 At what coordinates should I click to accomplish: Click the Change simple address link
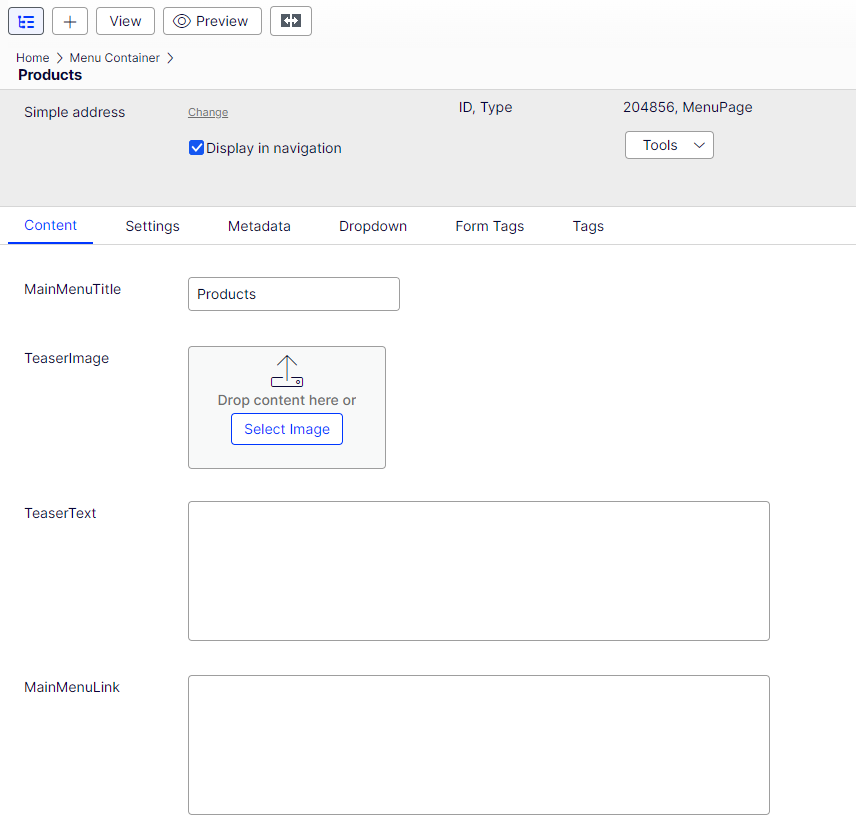pyautogui.click(x=208, y=112)
